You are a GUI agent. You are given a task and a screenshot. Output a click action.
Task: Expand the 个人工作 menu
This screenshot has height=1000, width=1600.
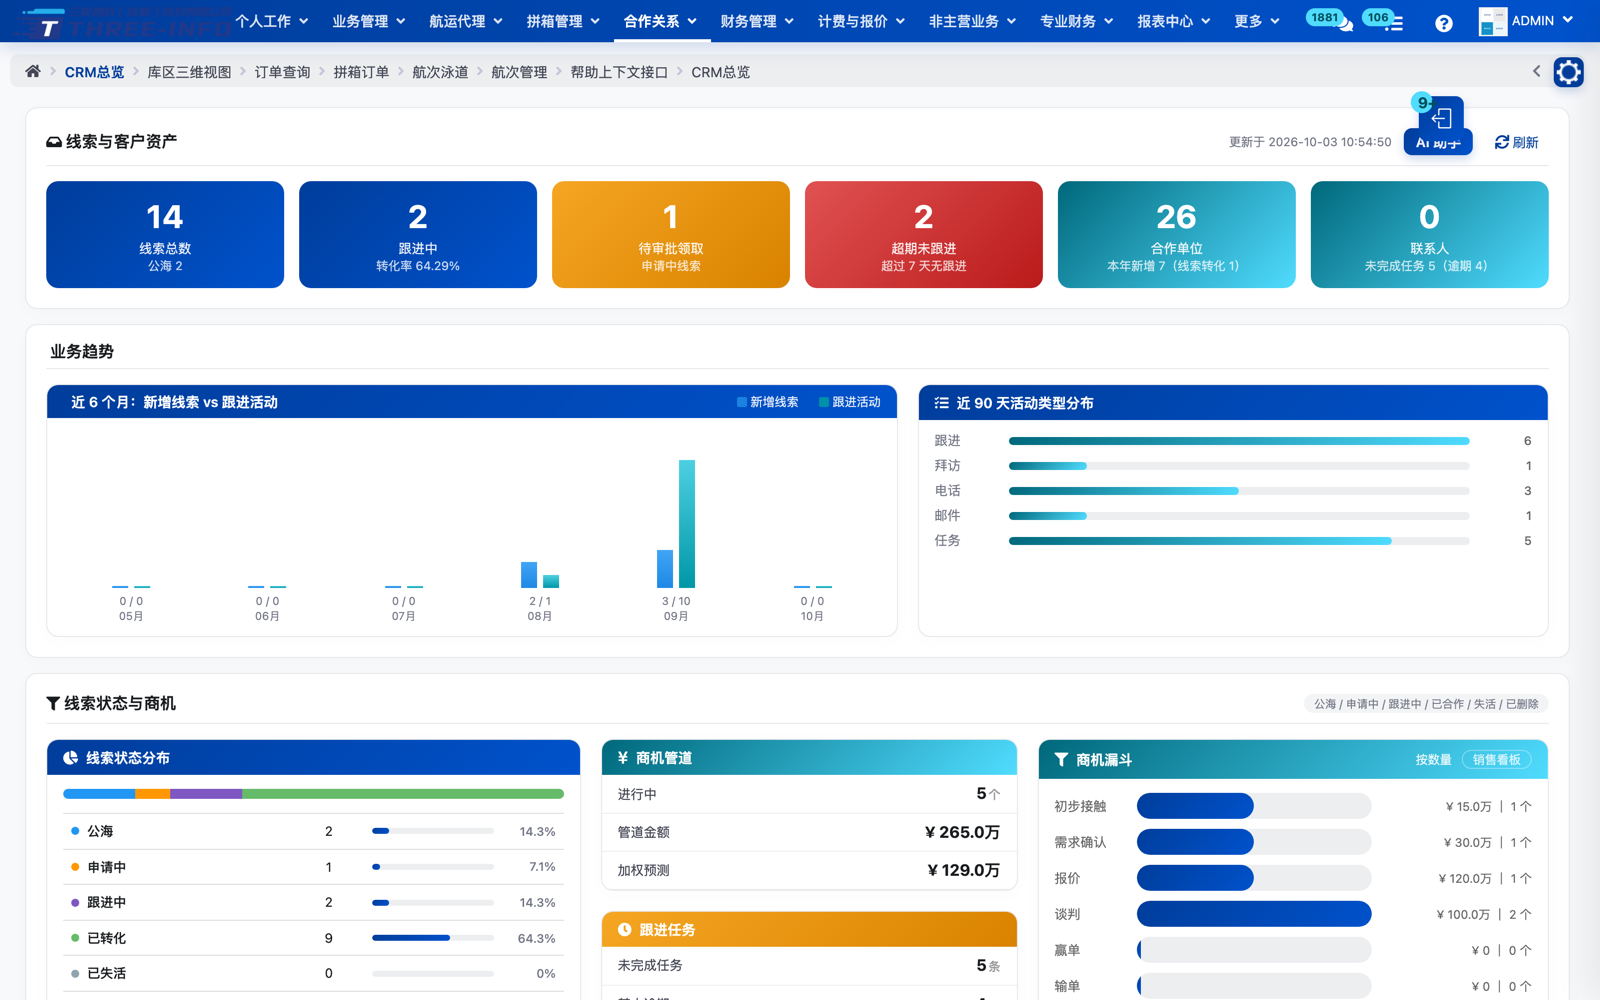272,21
